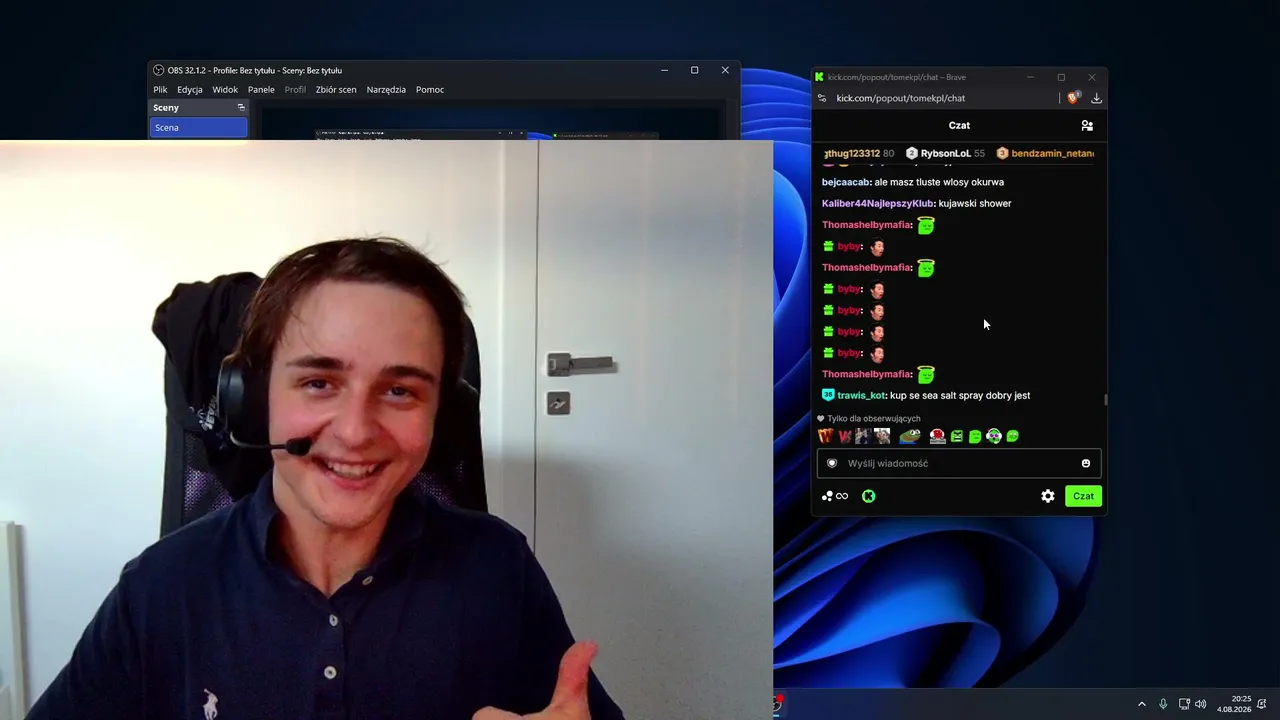This screenshot has width=1280, height=720.
Task: Open the Narzędzia menu in OBS
Action: [x=386, y=90]
